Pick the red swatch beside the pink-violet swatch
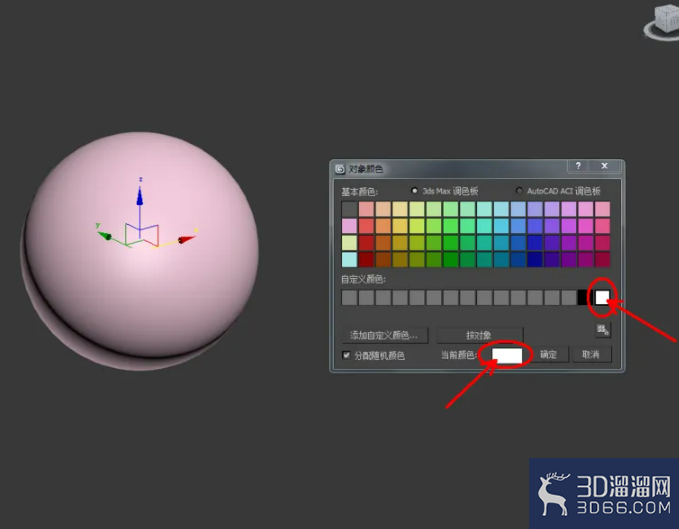The height and width of the screenshot is (529, 679). pos(366,226)
